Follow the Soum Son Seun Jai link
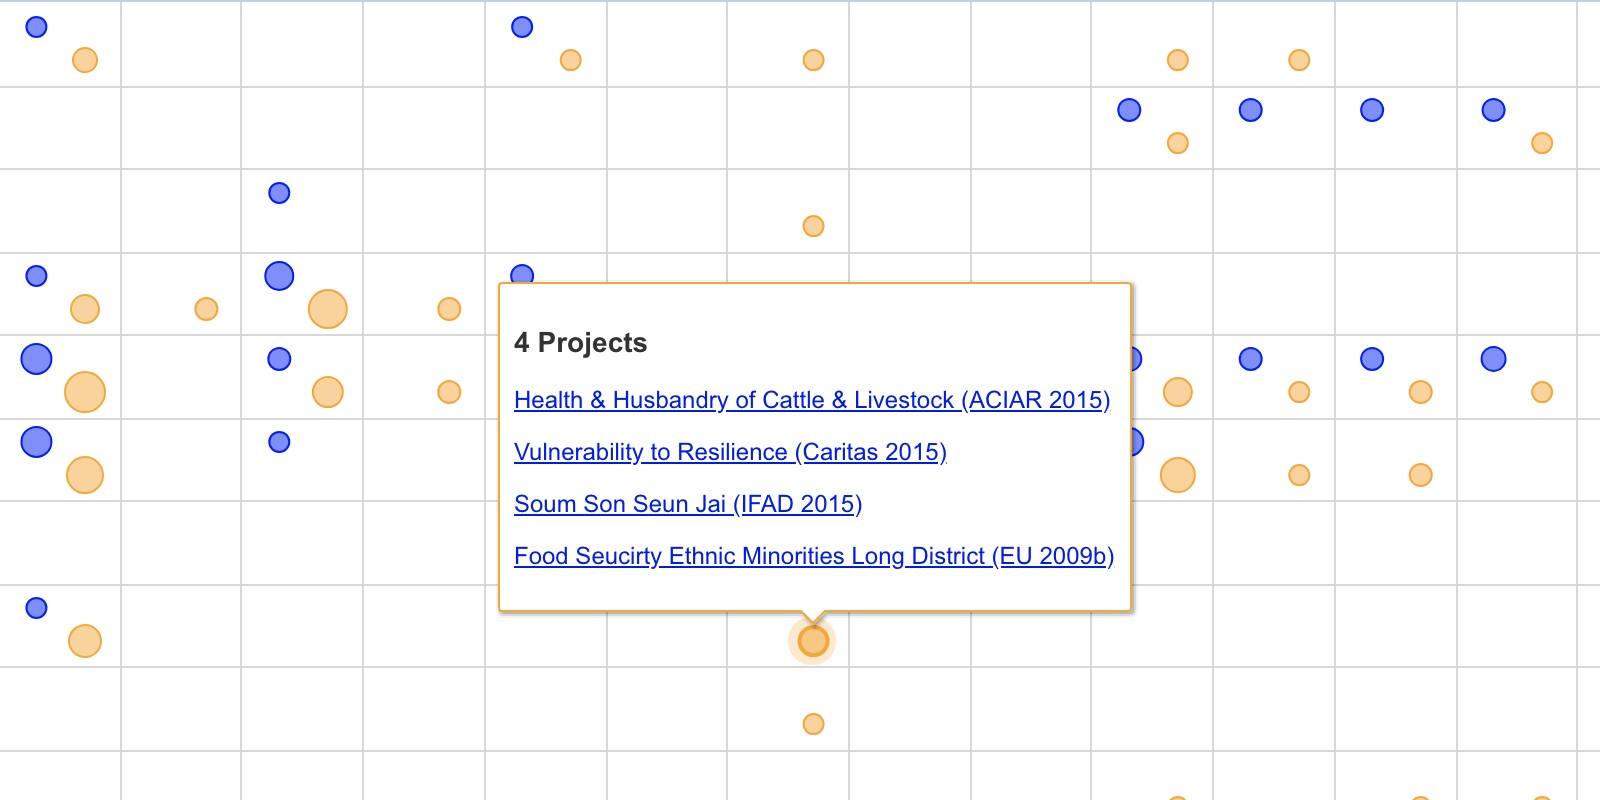 [x=688, y=504]
